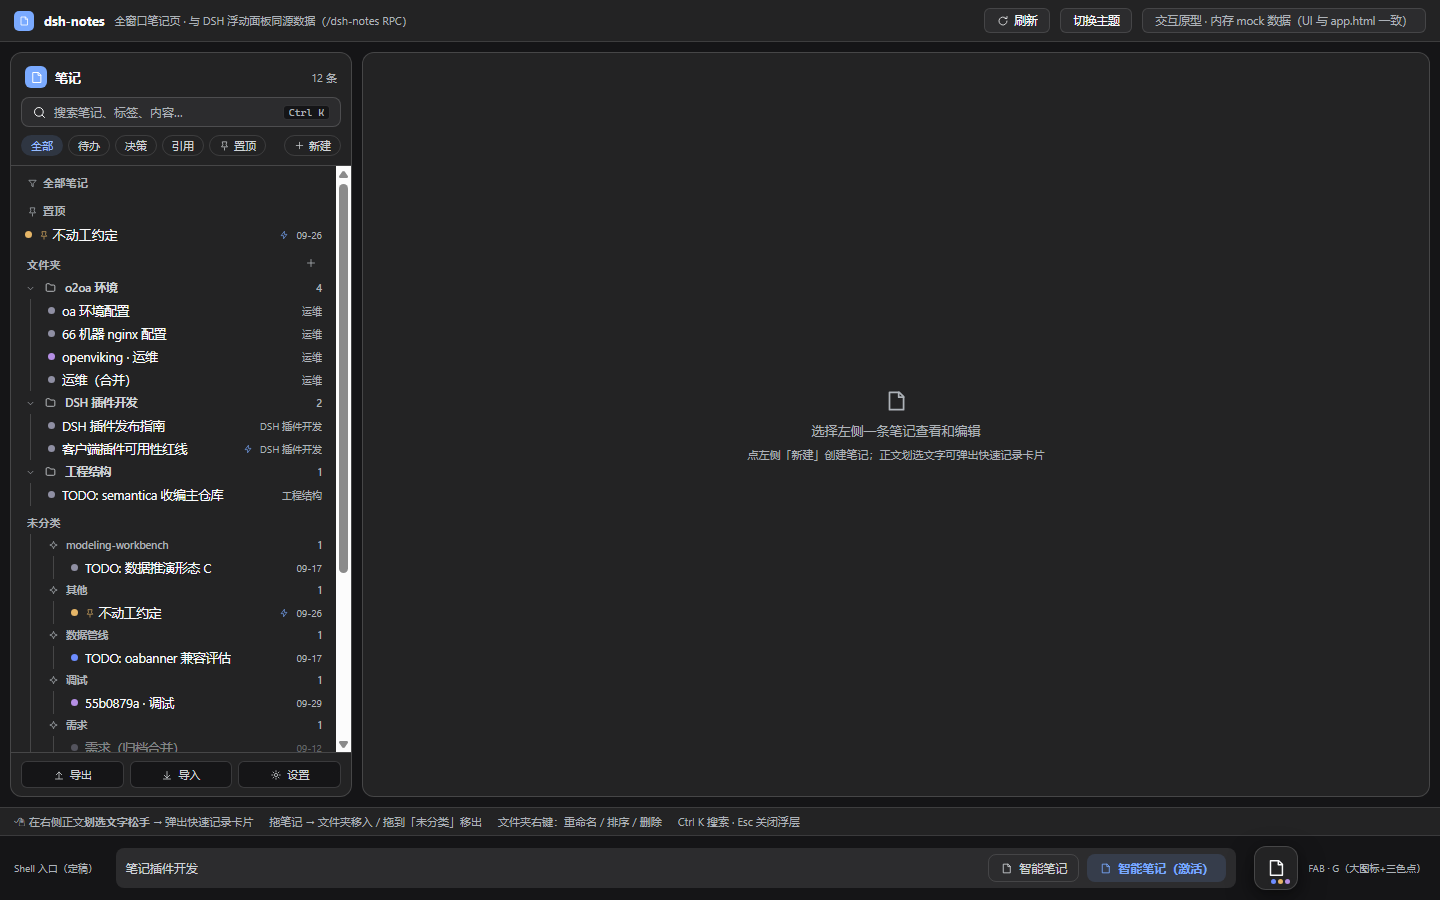The height and width of the screenshot is (900, 1440).
Task: Select the 引用 filter chip
Action: coord(183,146)
